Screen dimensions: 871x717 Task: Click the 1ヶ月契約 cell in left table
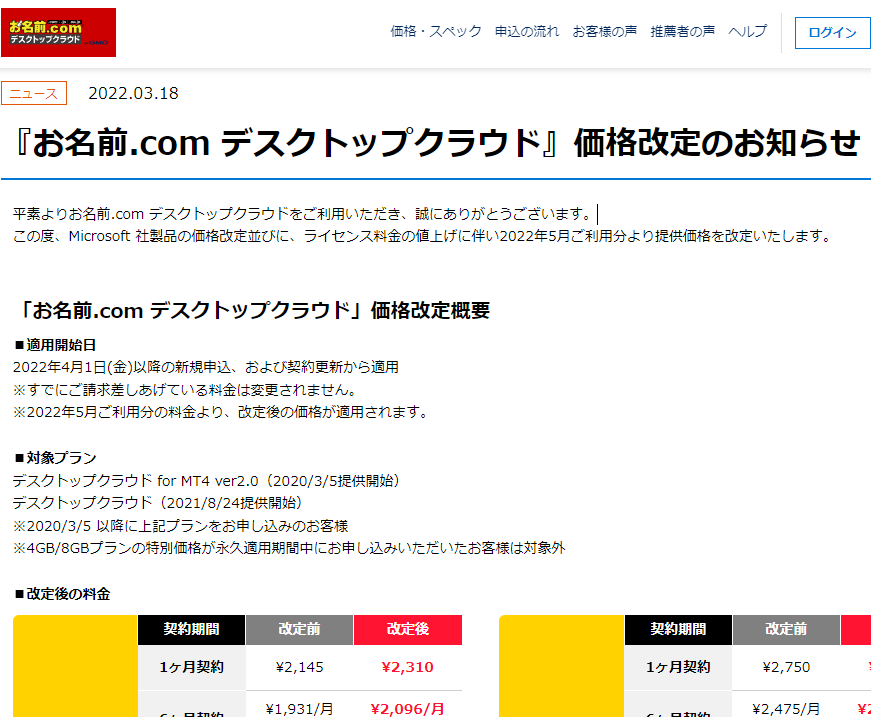point(191,667)
